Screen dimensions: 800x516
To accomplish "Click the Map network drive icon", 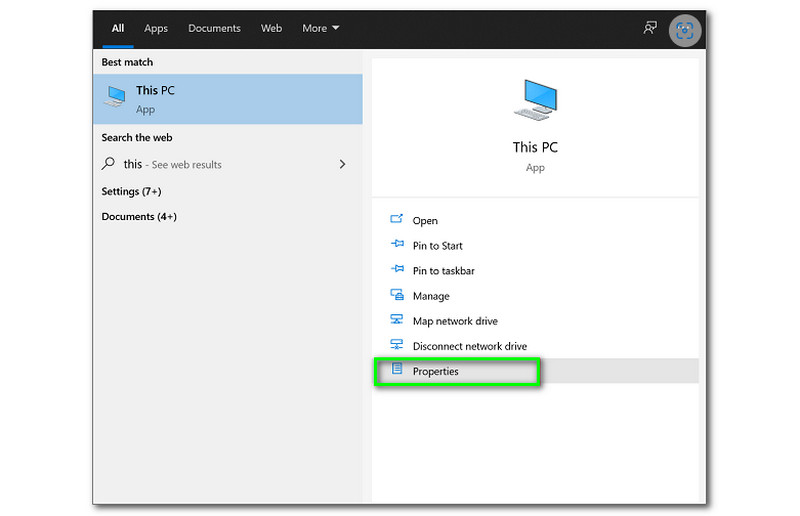I will point(396,321).
